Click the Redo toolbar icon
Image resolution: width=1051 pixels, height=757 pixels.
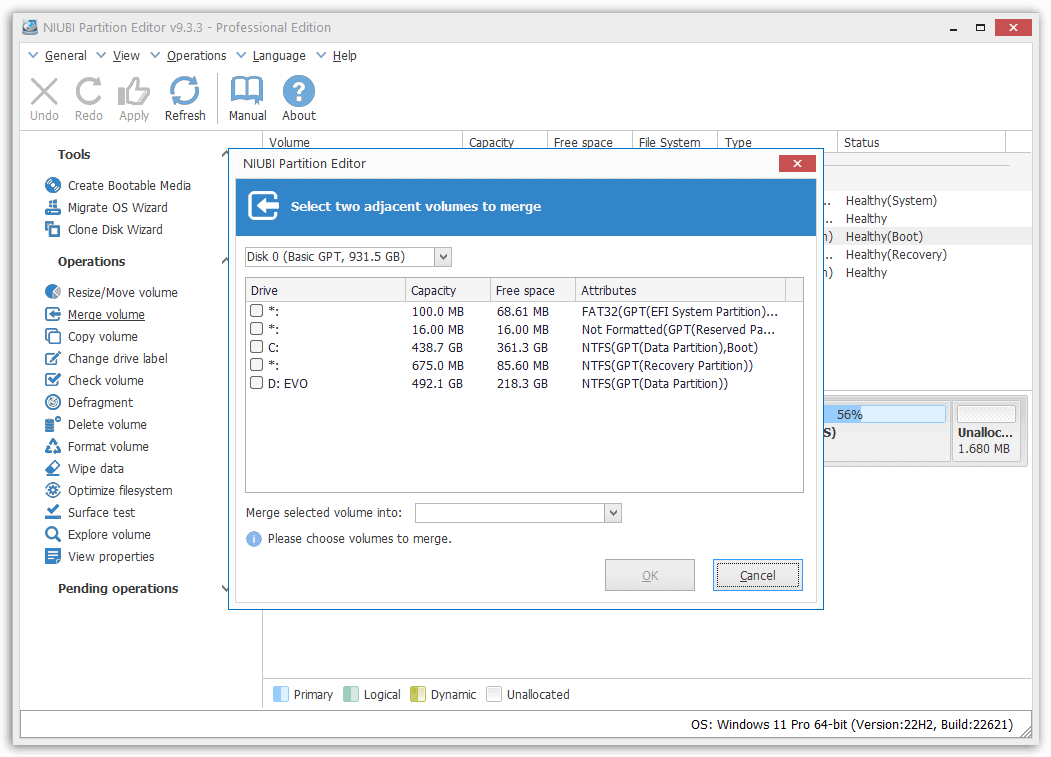click(x=88, y=91)
